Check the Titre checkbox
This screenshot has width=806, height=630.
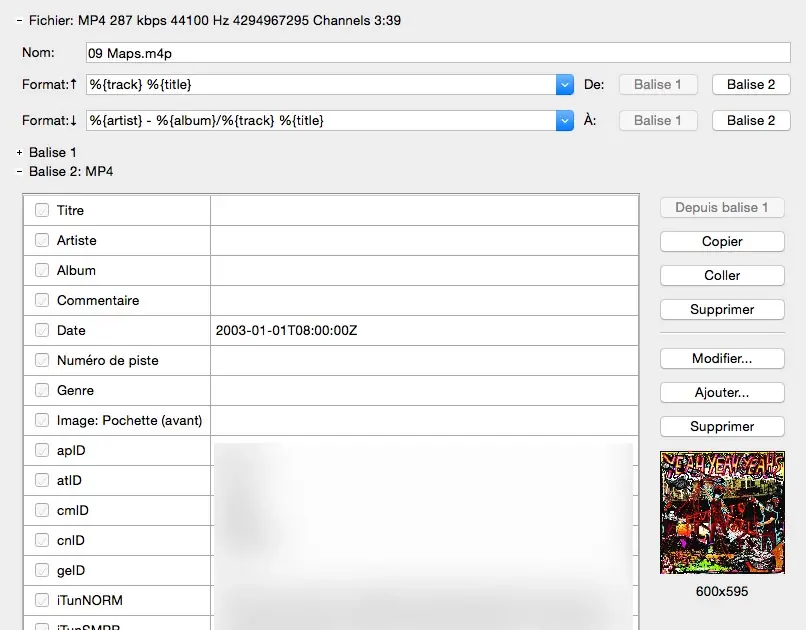click(40, 210)
